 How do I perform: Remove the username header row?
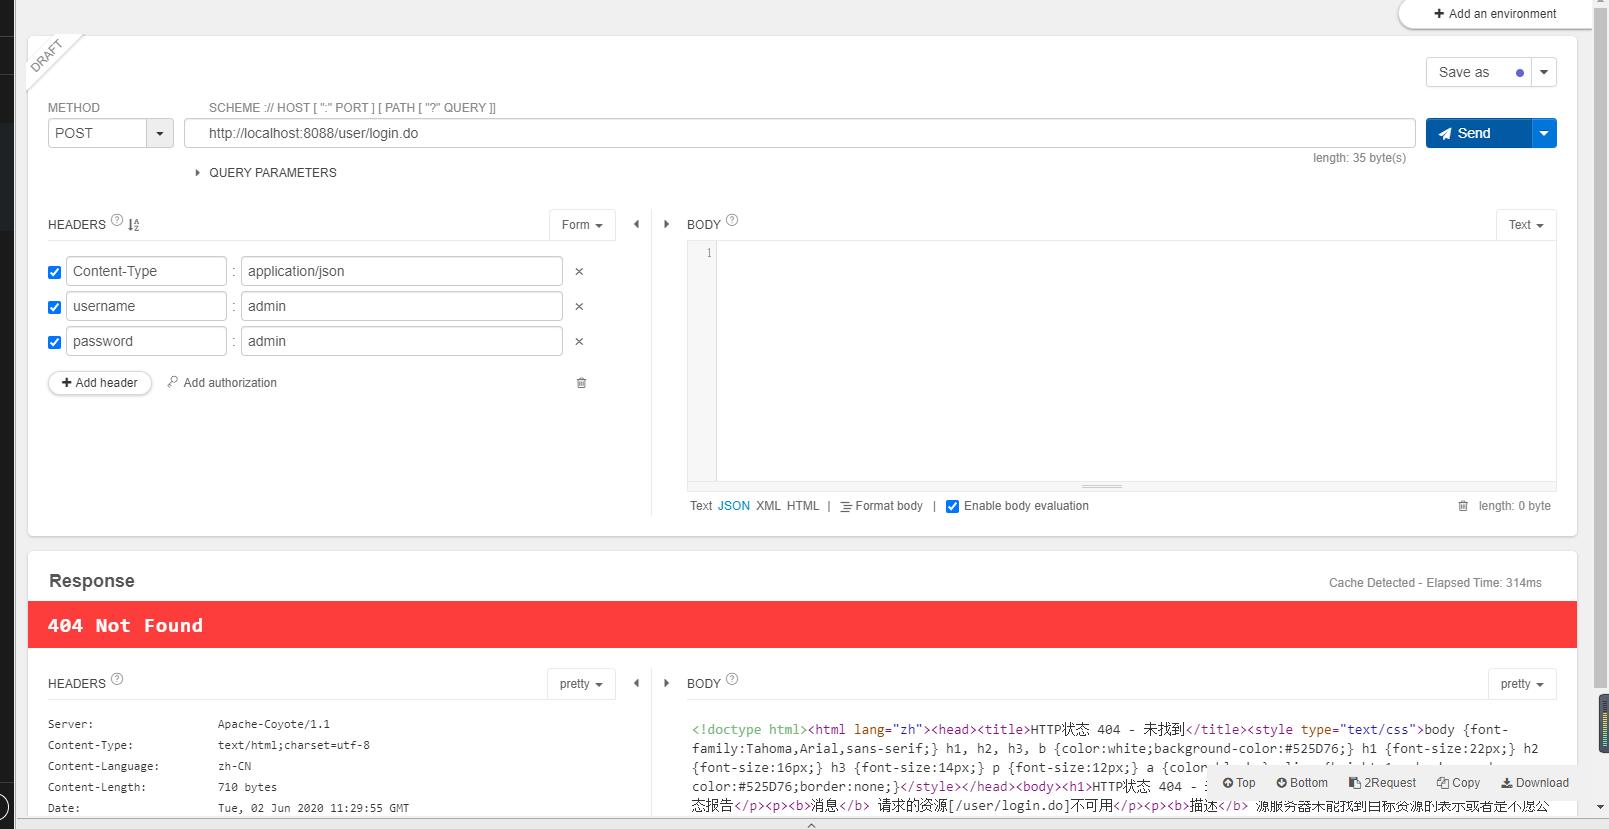pyautogui.click(x=579, y=307)
